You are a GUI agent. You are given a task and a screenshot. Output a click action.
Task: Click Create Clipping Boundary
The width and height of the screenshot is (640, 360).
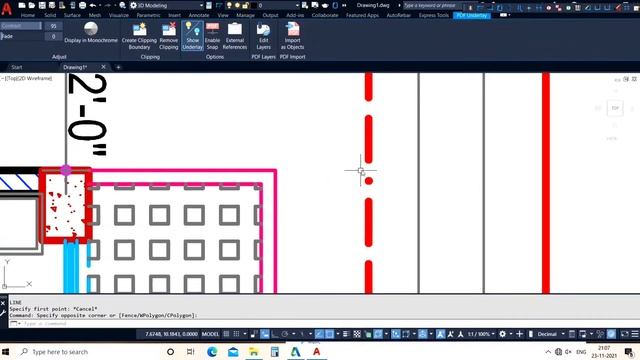[x=139, y=36]
